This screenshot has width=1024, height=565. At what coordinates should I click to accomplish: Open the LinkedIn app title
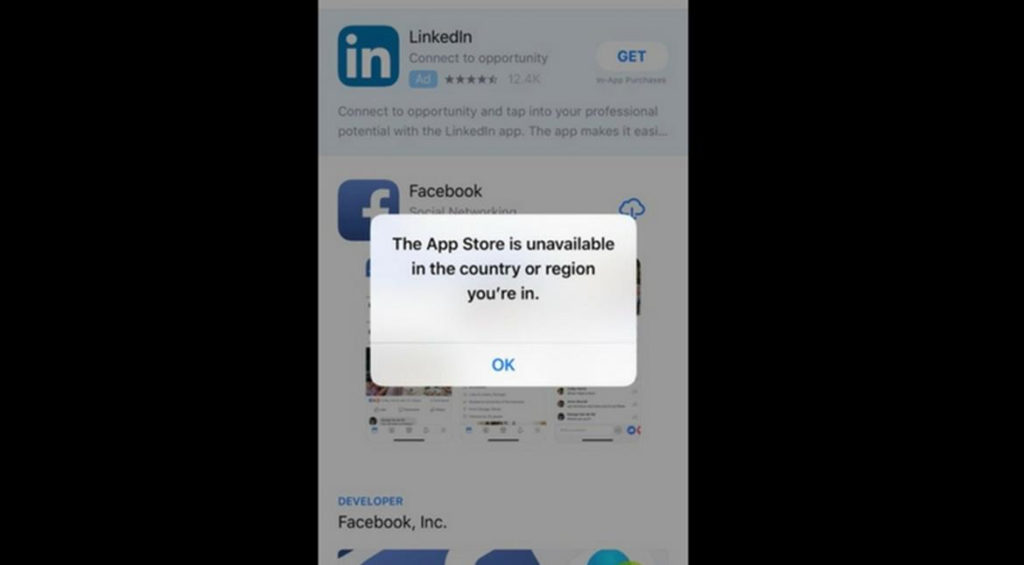(x=440, y=37)
